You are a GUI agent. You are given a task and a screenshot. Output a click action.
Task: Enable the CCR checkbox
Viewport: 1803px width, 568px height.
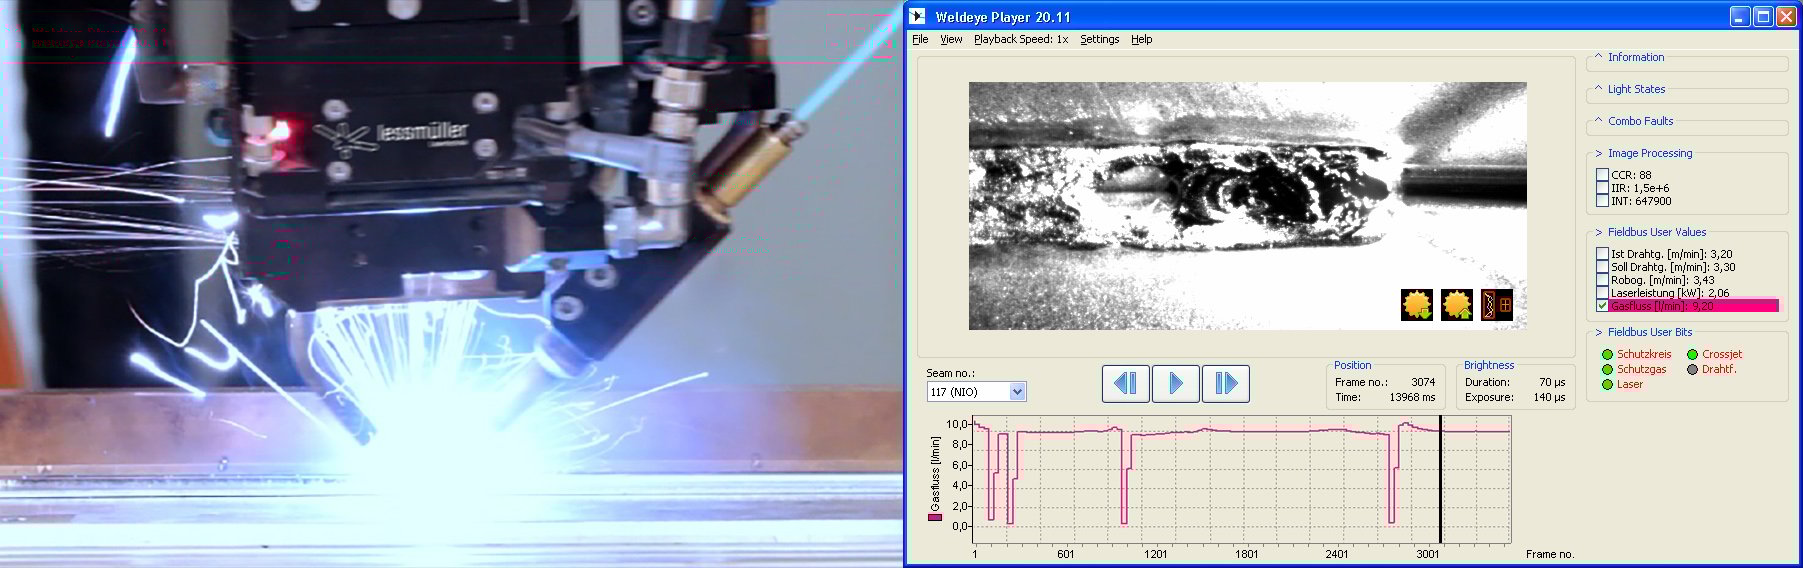1602,175
